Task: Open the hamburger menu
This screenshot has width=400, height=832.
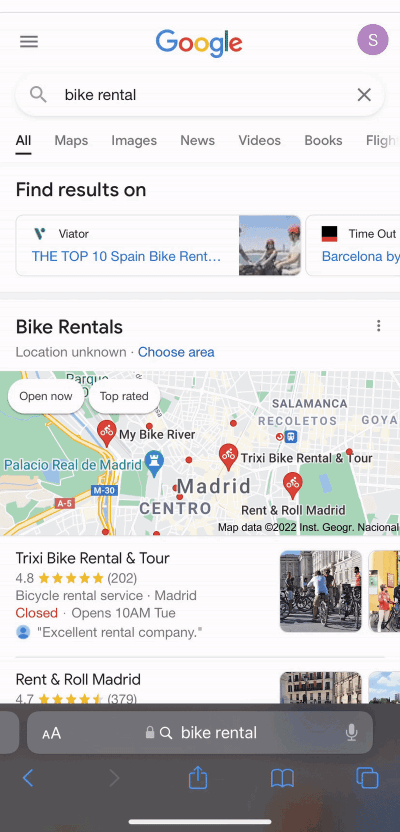Action: click(x=29, y=41)
